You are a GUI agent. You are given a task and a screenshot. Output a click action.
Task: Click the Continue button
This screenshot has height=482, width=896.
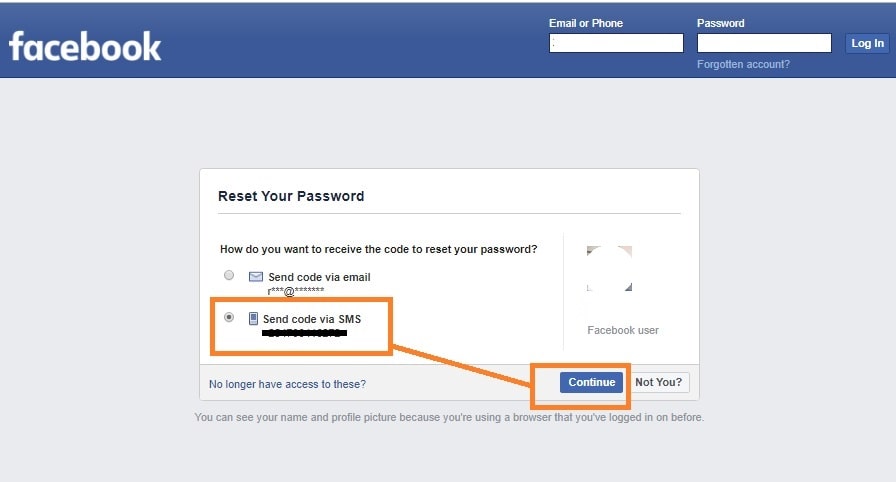point(591,382)
